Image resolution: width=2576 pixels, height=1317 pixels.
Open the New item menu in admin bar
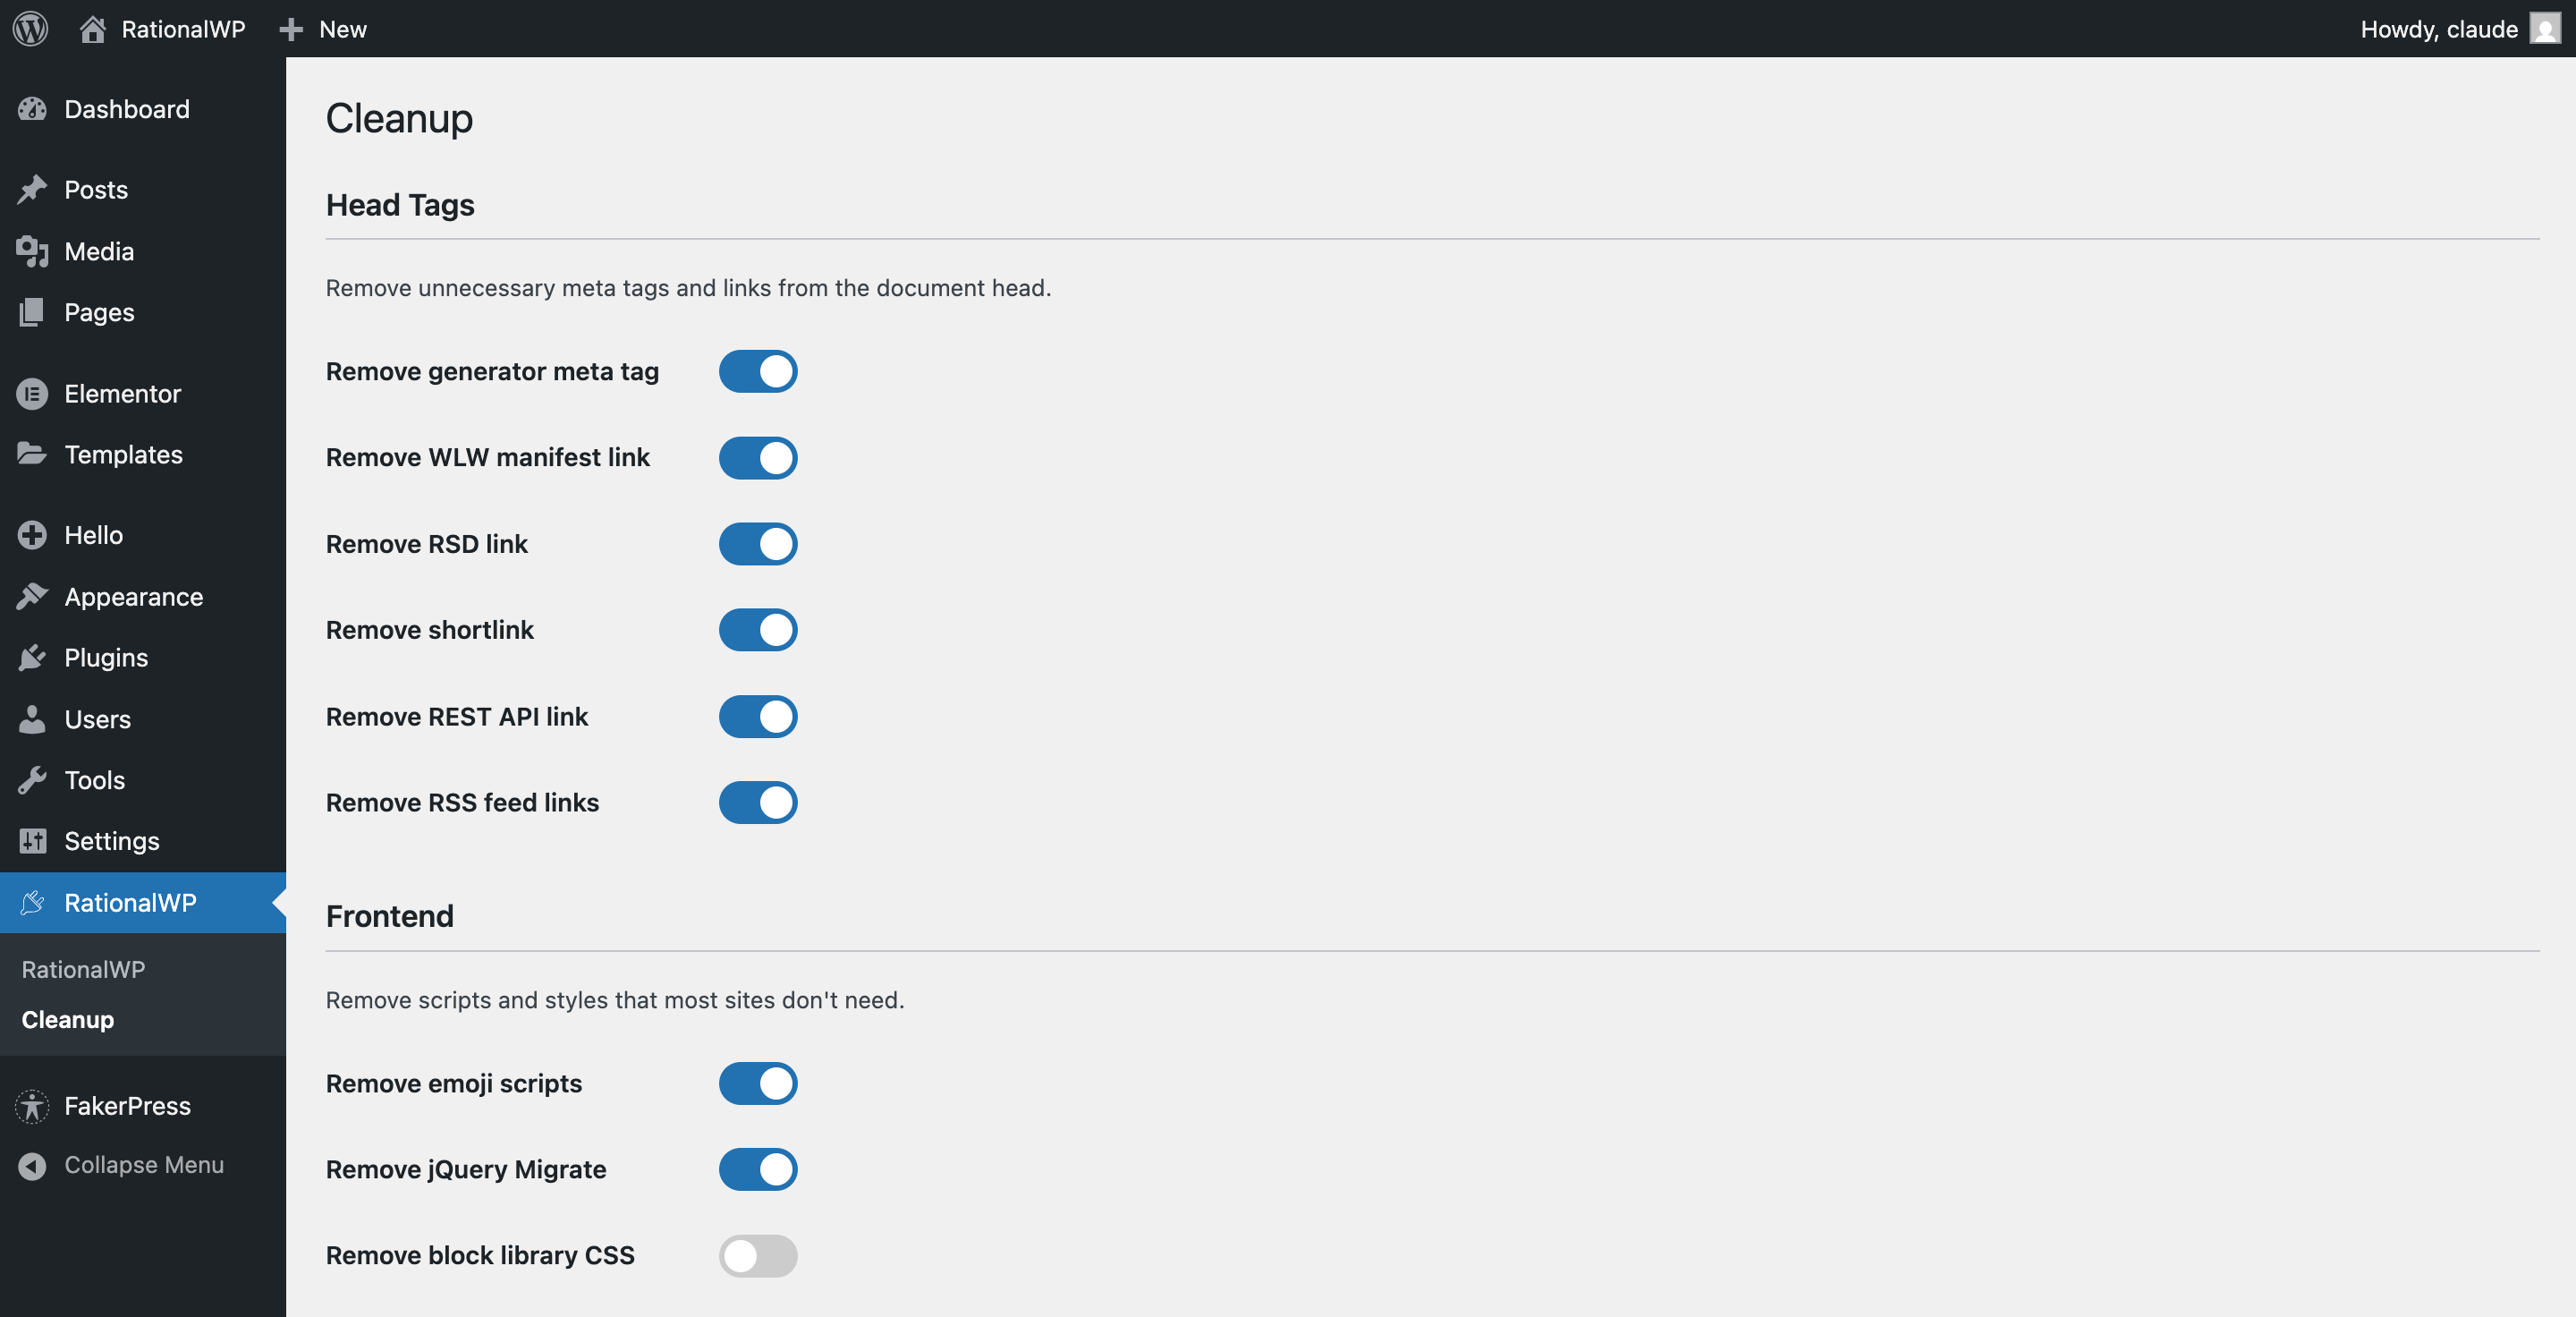click(322, 28)
